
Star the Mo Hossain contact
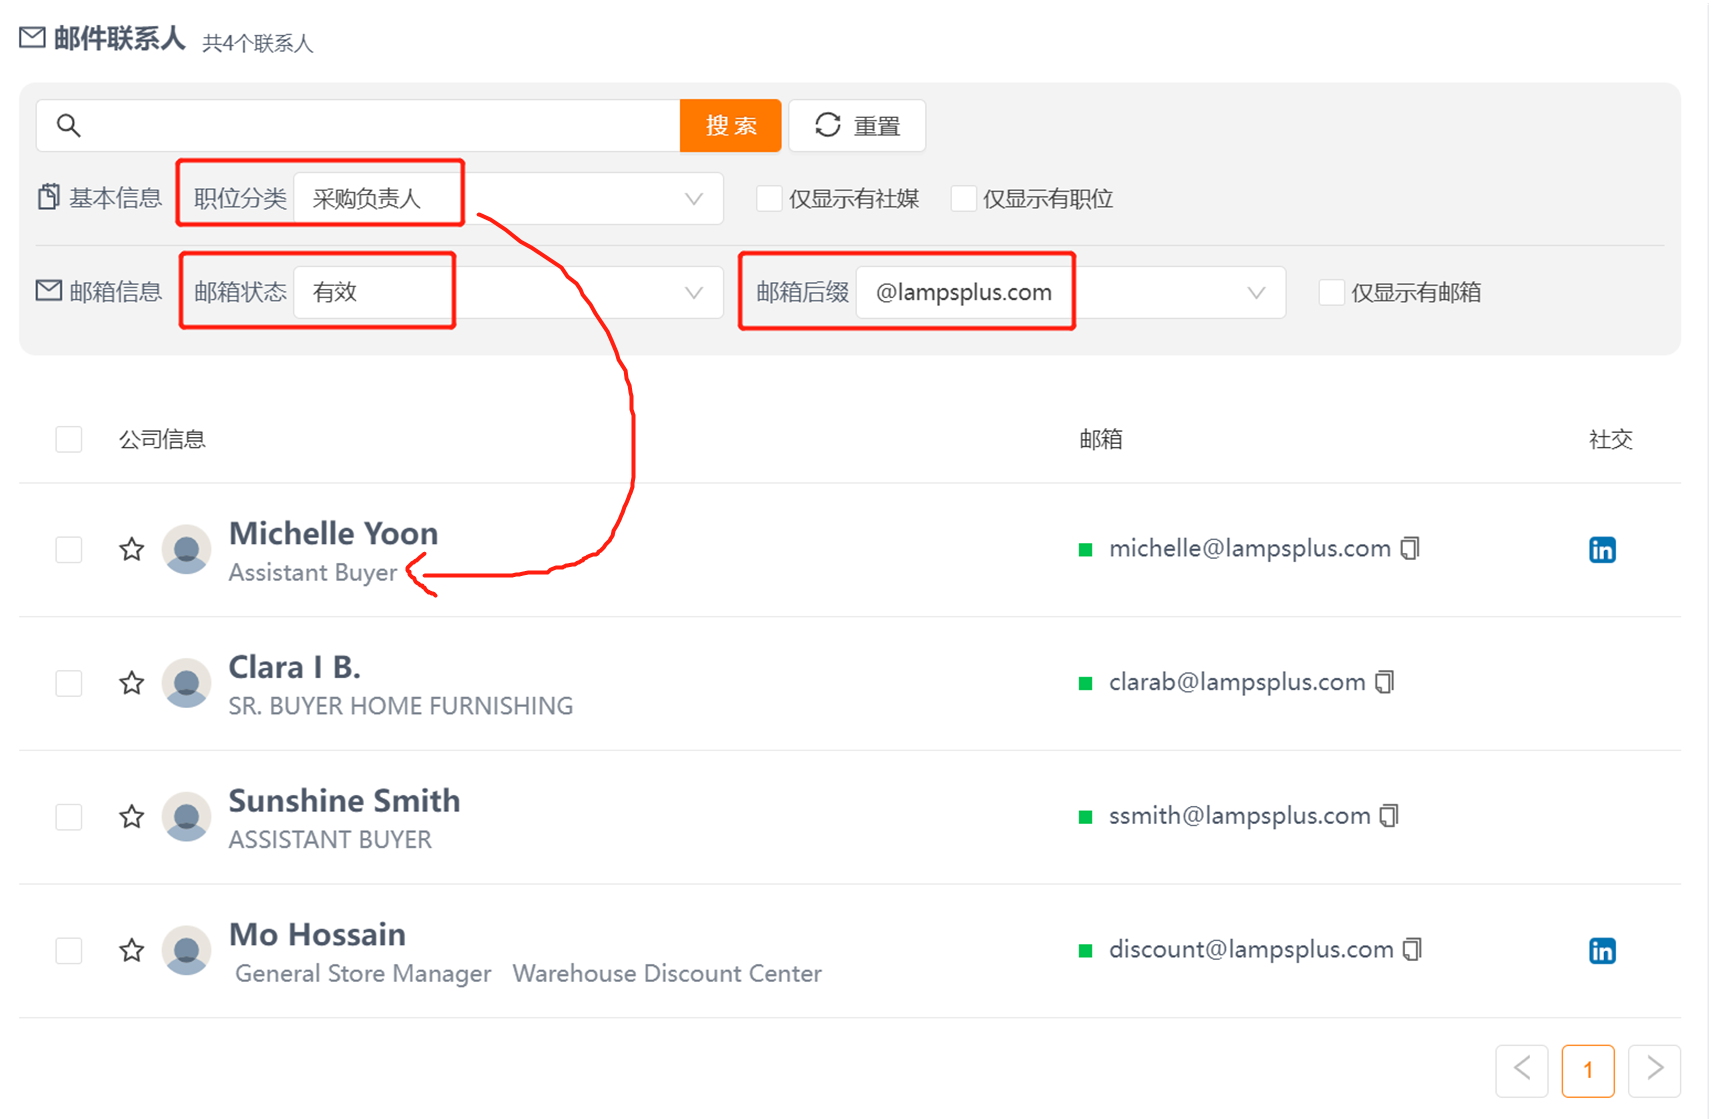coord(131,950)
